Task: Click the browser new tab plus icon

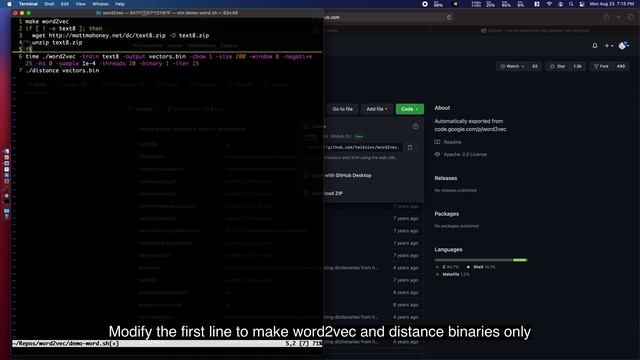Action: tap(618, 17)
